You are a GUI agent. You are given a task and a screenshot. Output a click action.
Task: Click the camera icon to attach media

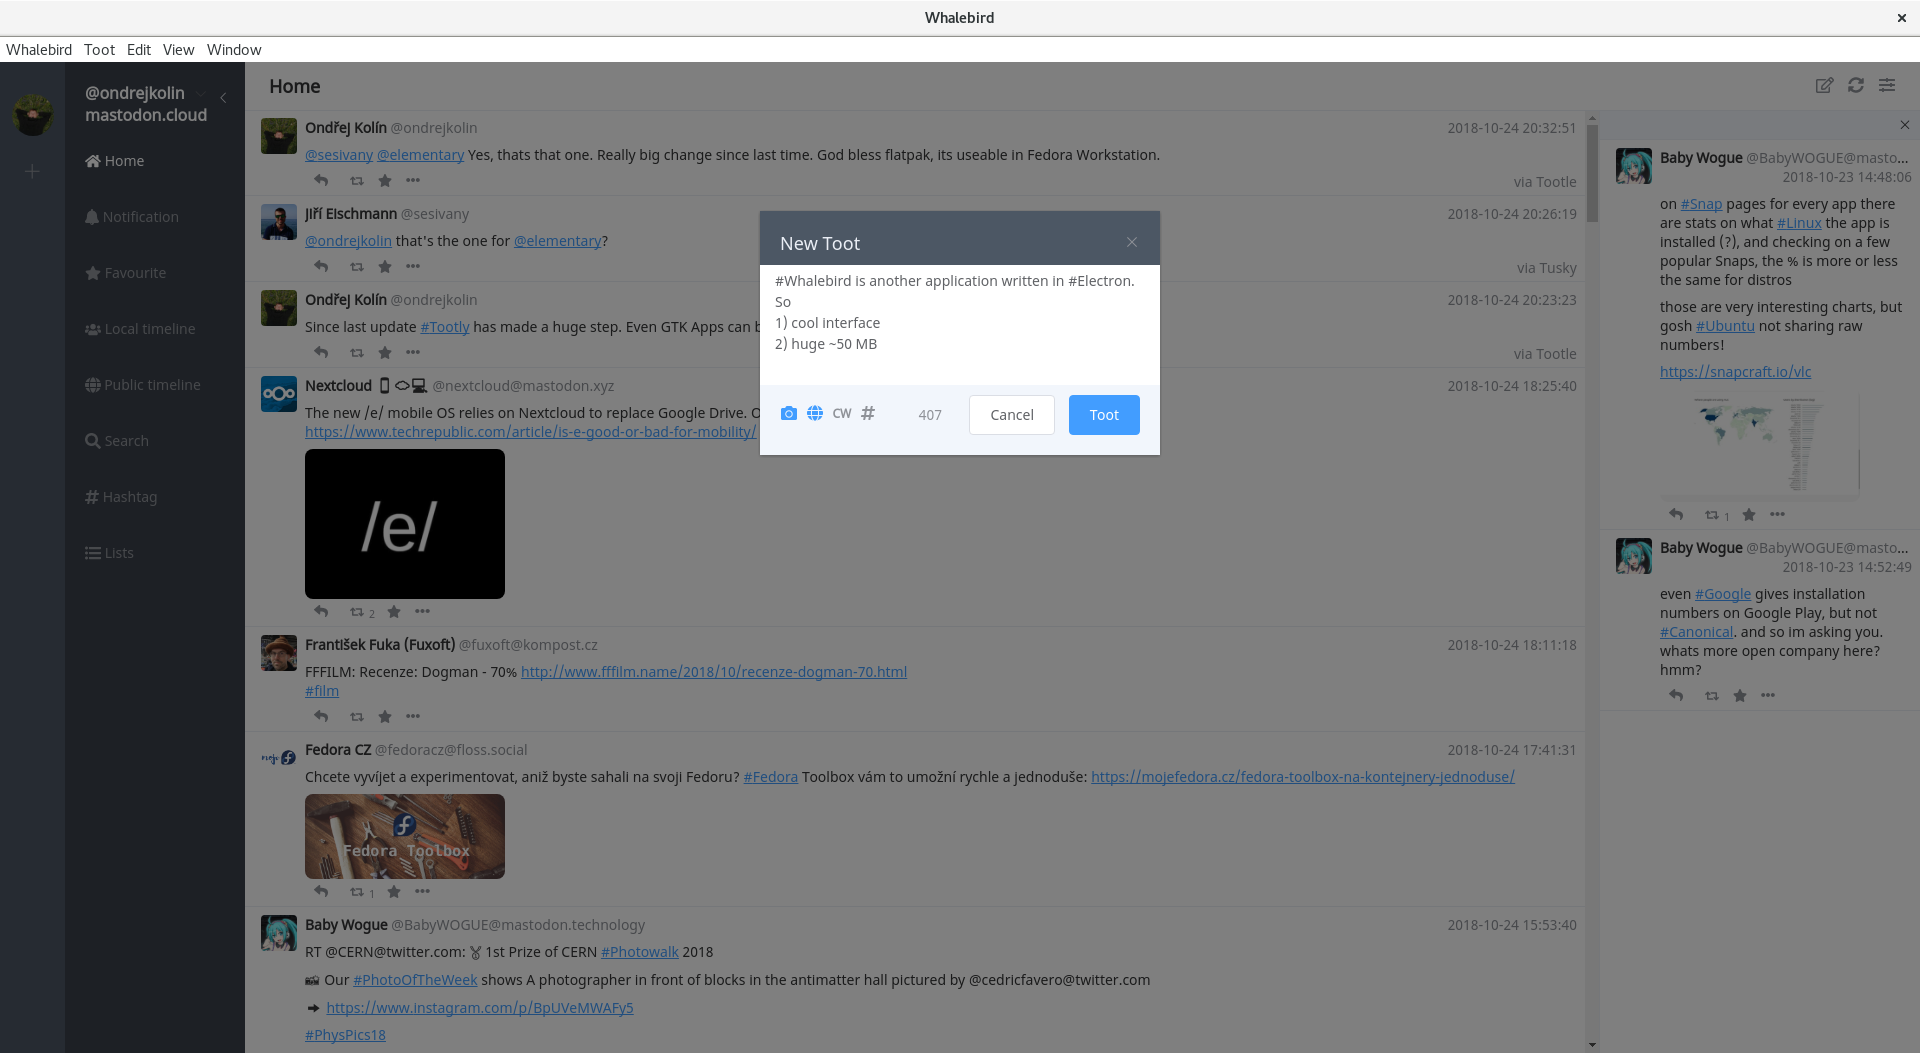pos(788,414)
